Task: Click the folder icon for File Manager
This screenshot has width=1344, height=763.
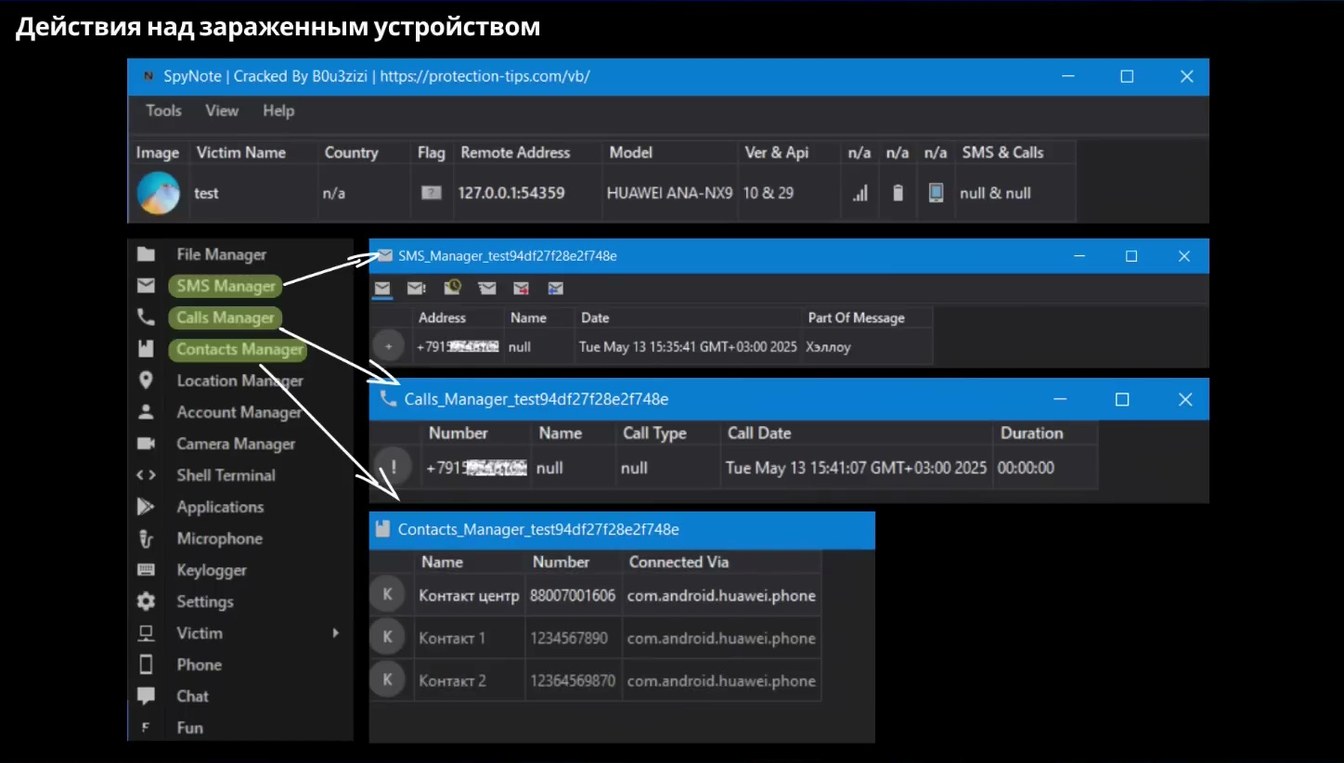Action: 146,254
